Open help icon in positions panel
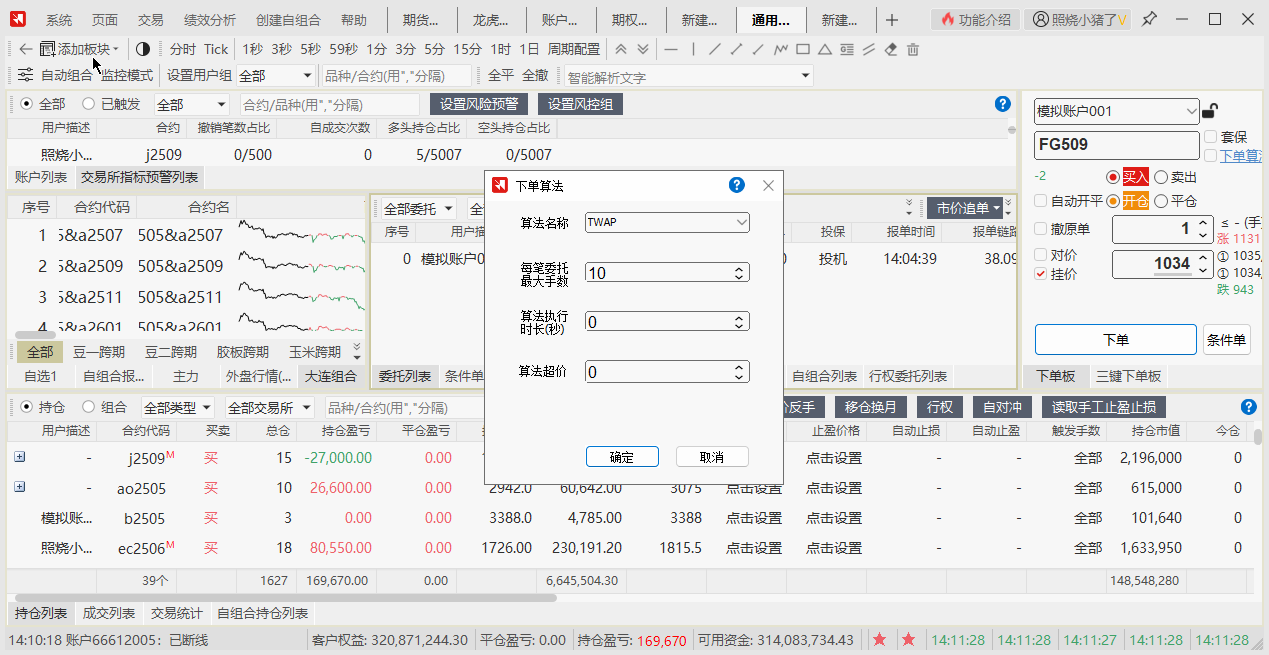1269x655 pixels. tap(1248, 407)
